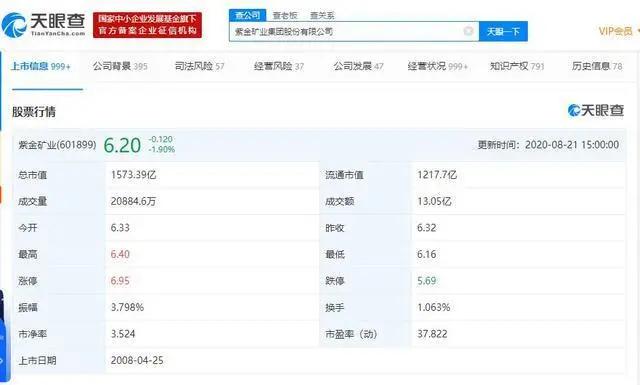Open the 司法风险 tab

[x=200, y=66]
